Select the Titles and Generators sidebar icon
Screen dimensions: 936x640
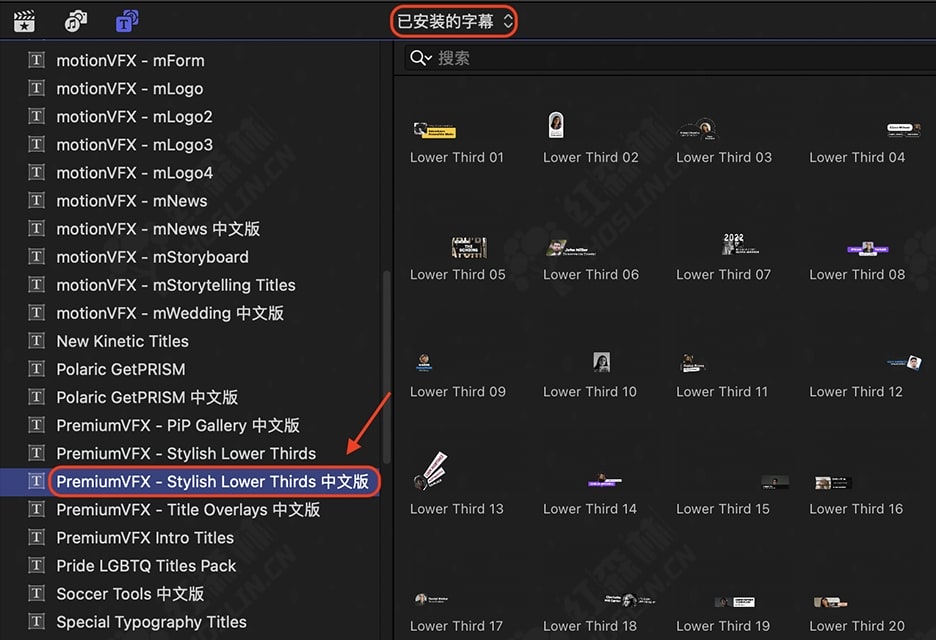pyautogui.click(x=127, y=21)
